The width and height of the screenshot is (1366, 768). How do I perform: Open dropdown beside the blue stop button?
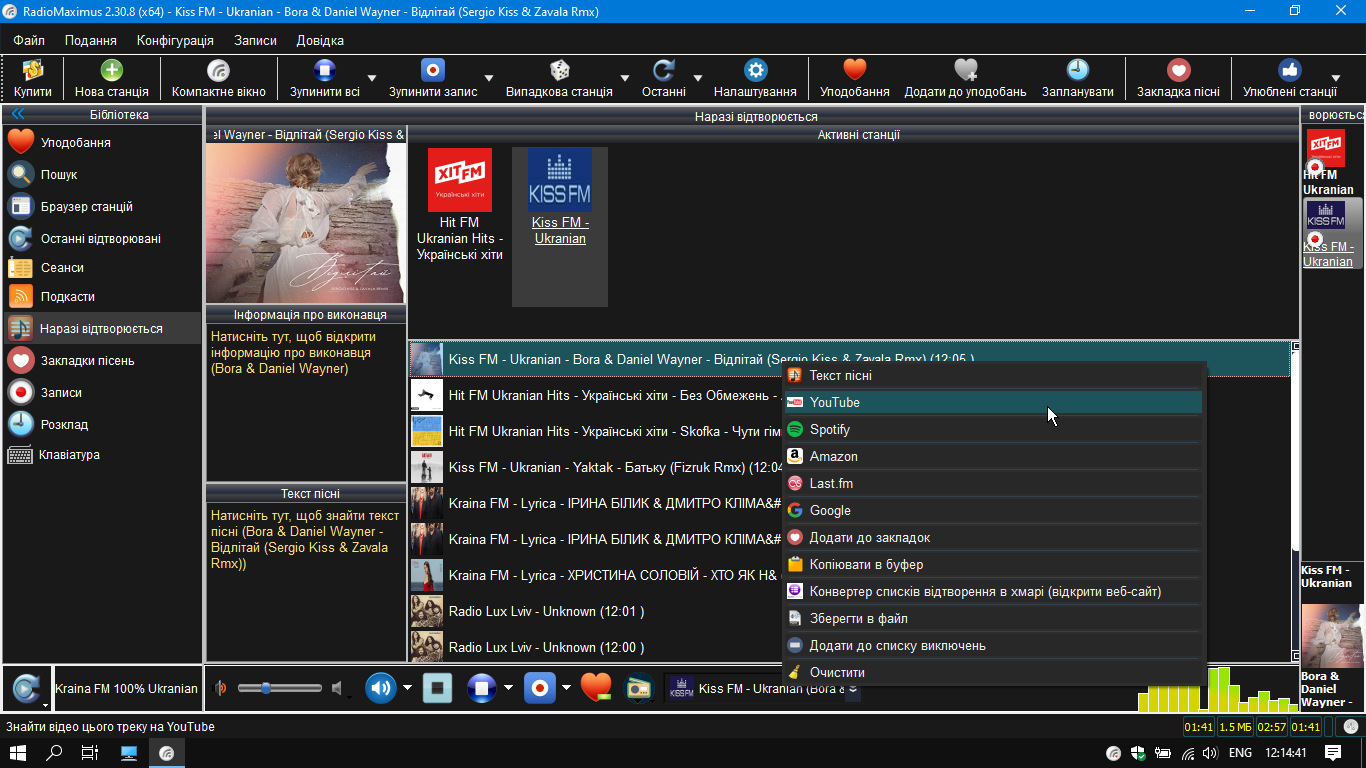tap(508, 688)
